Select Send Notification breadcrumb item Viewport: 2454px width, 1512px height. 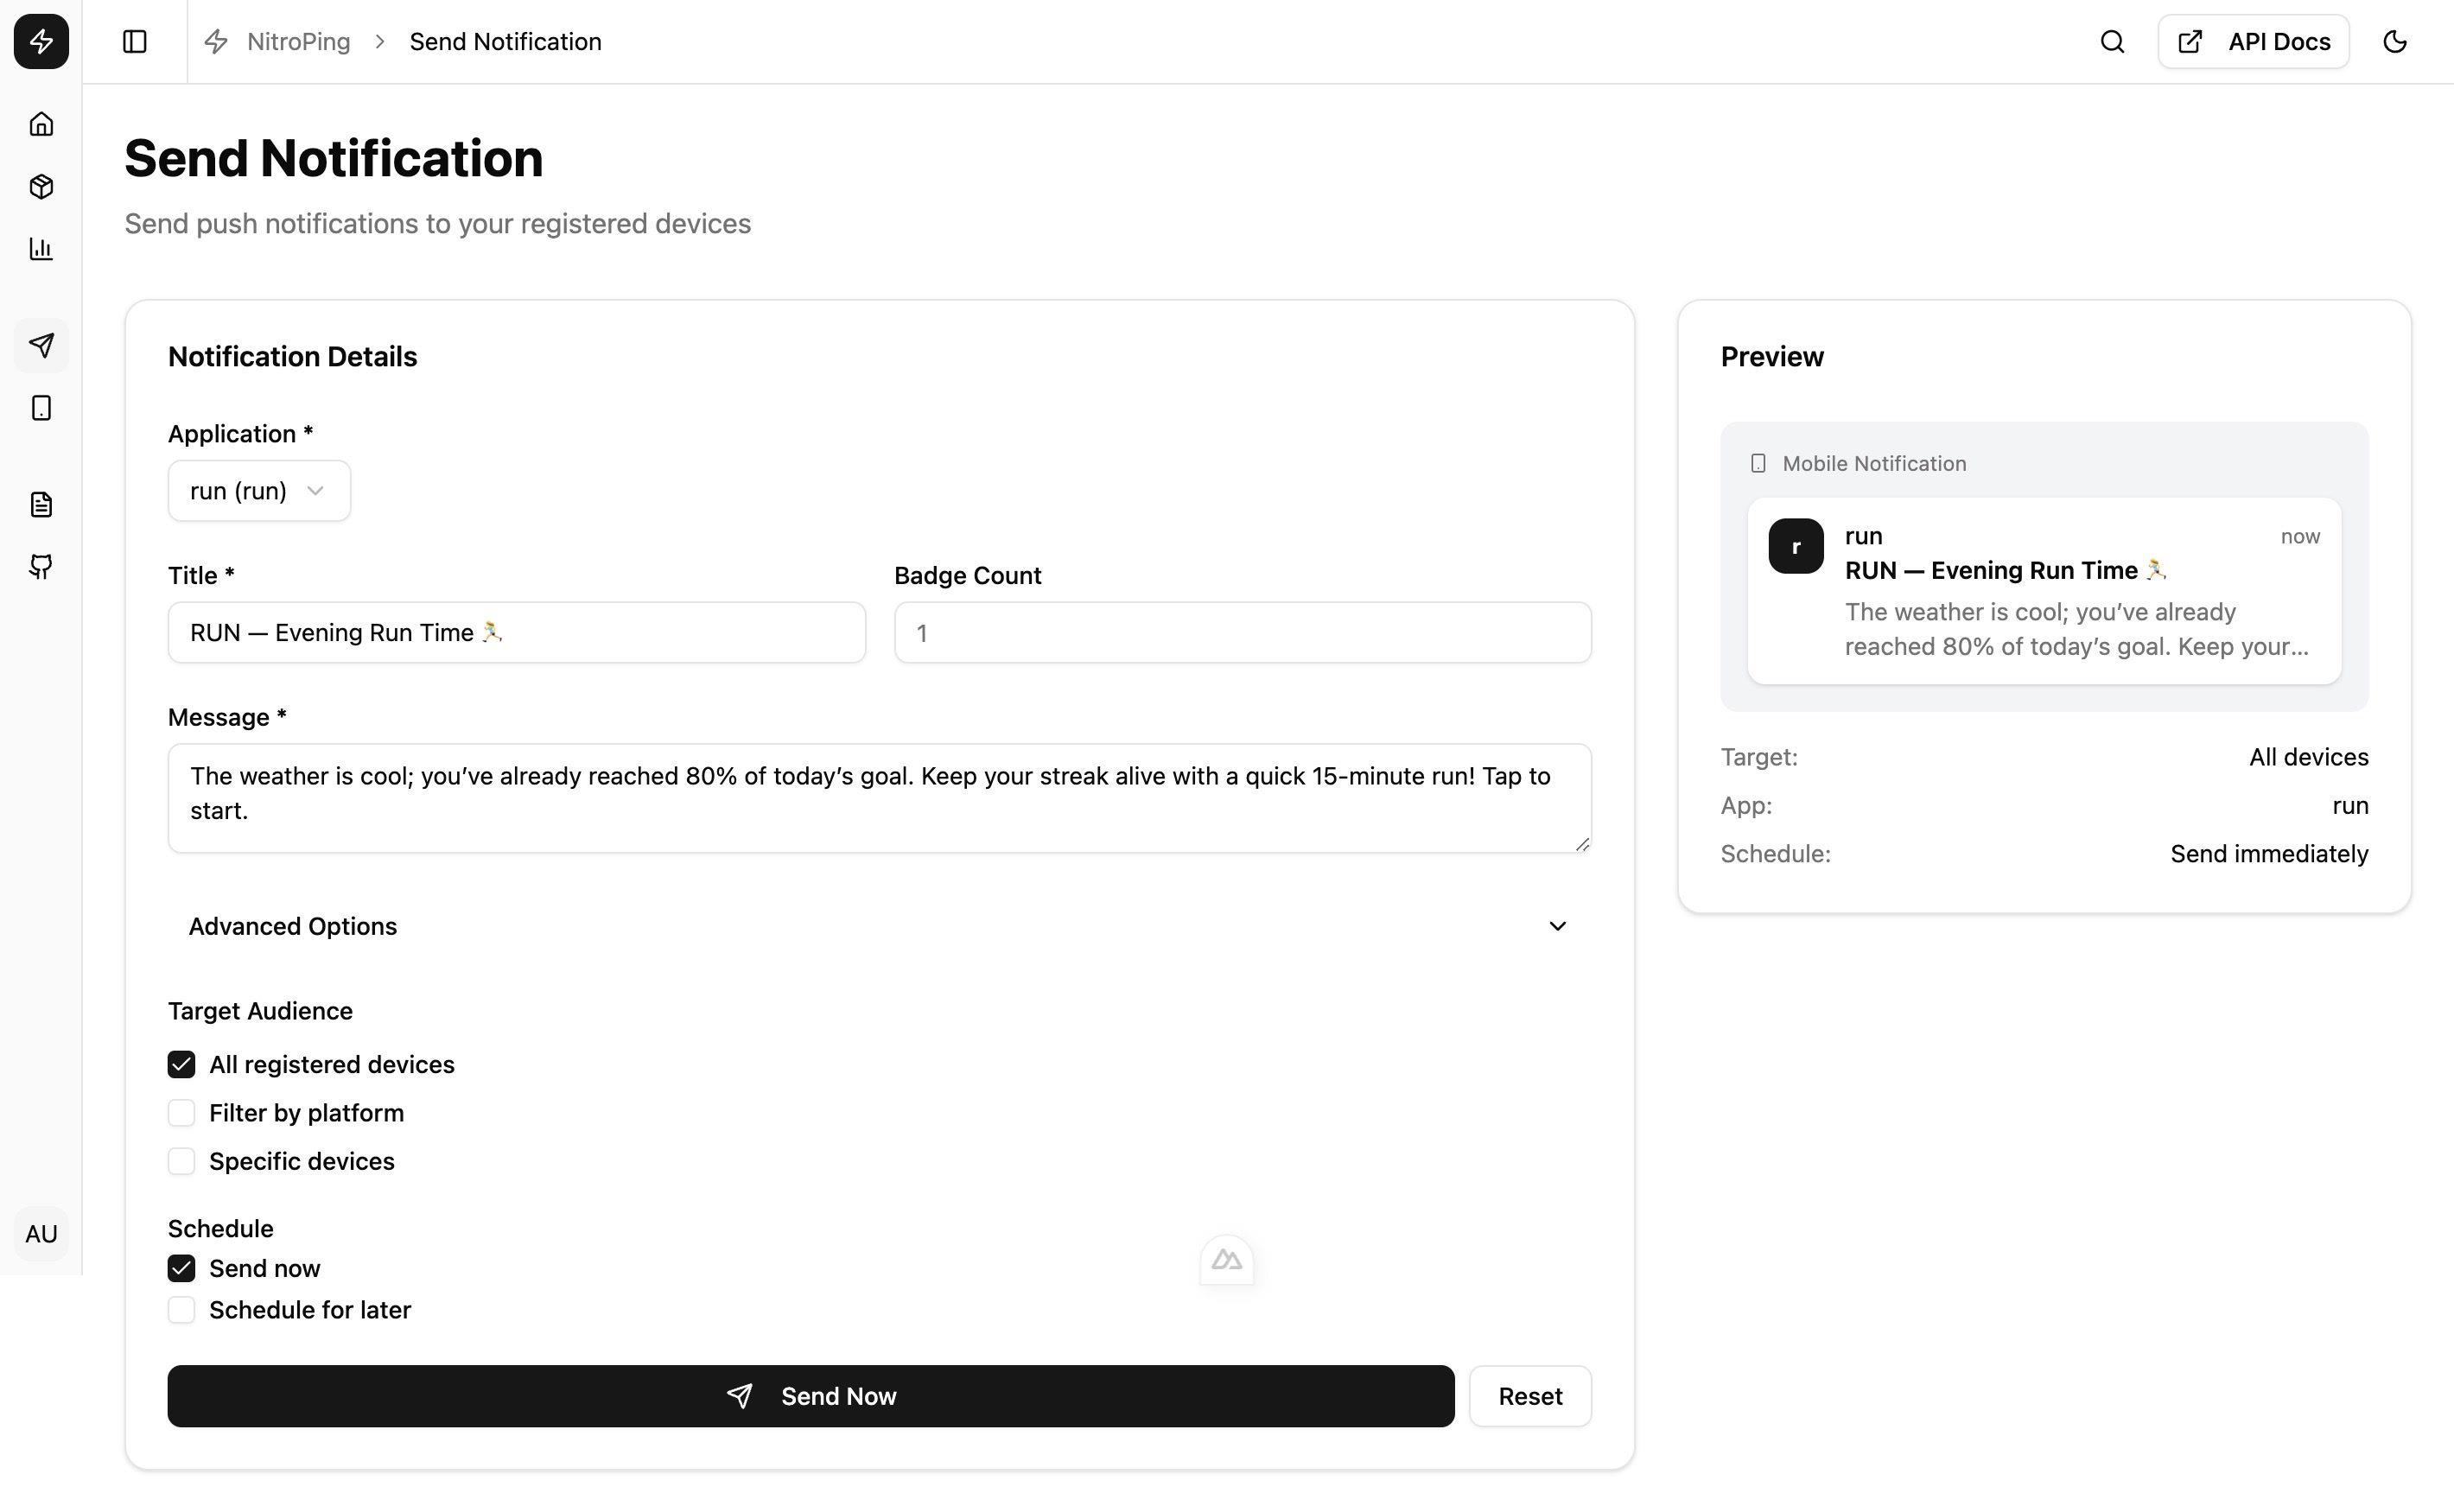pos(505,41)
